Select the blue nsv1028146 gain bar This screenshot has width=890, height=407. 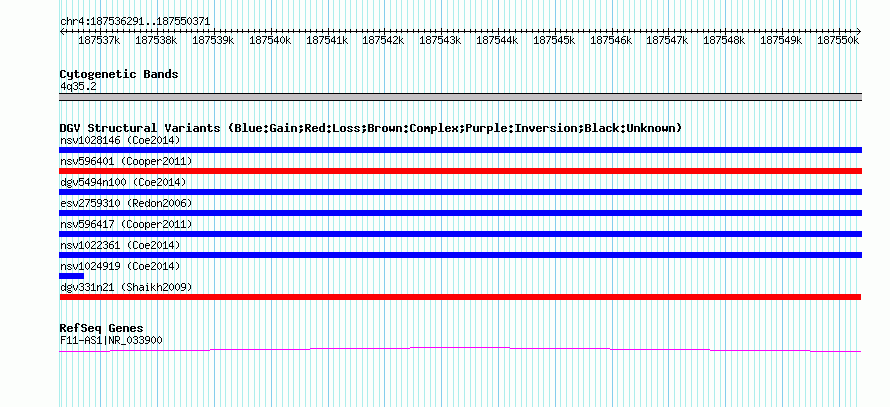point(460,150)
